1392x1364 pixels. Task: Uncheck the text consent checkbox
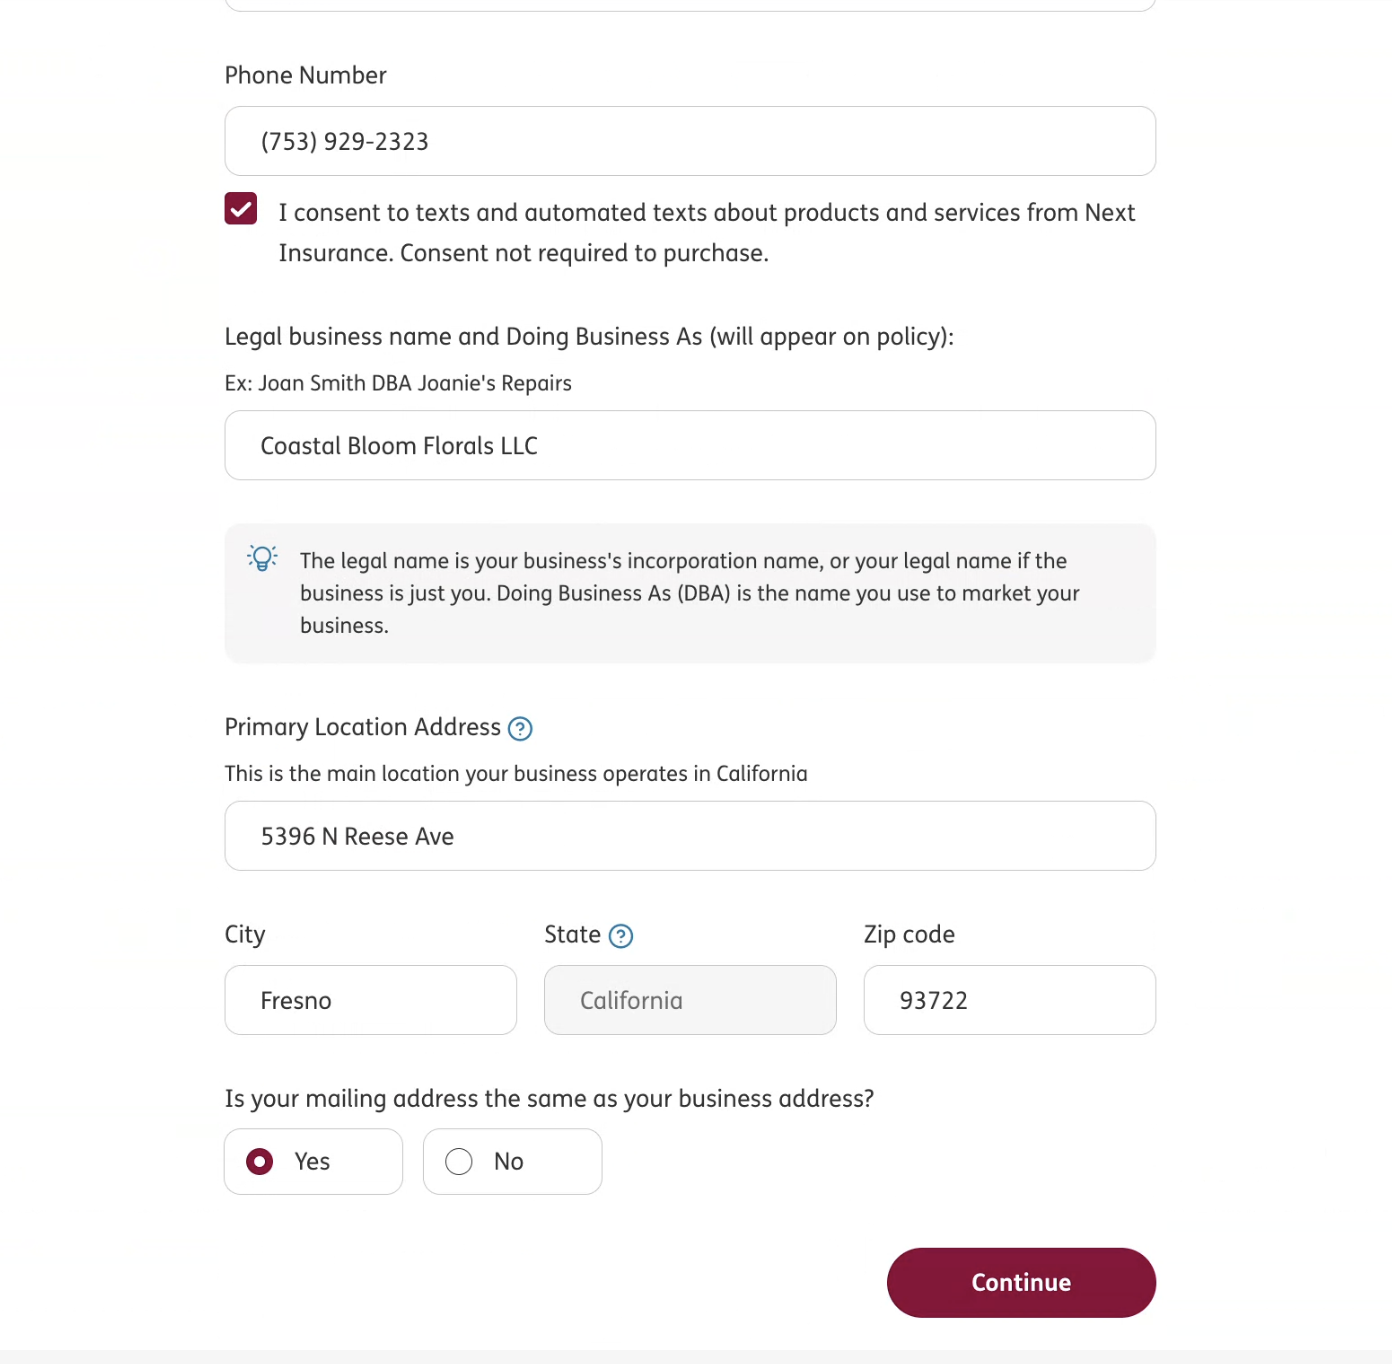[x=241, y=209]
